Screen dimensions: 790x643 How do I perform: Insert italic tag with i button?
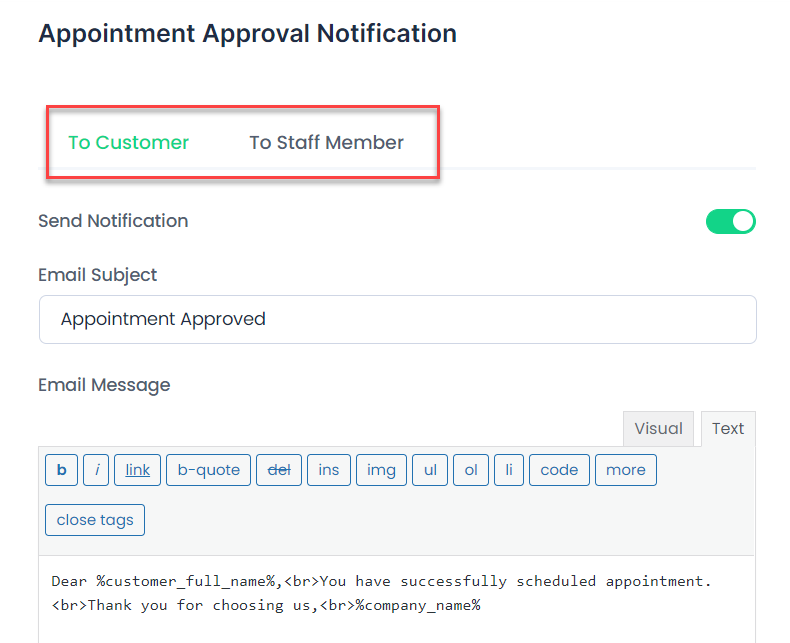96,470
